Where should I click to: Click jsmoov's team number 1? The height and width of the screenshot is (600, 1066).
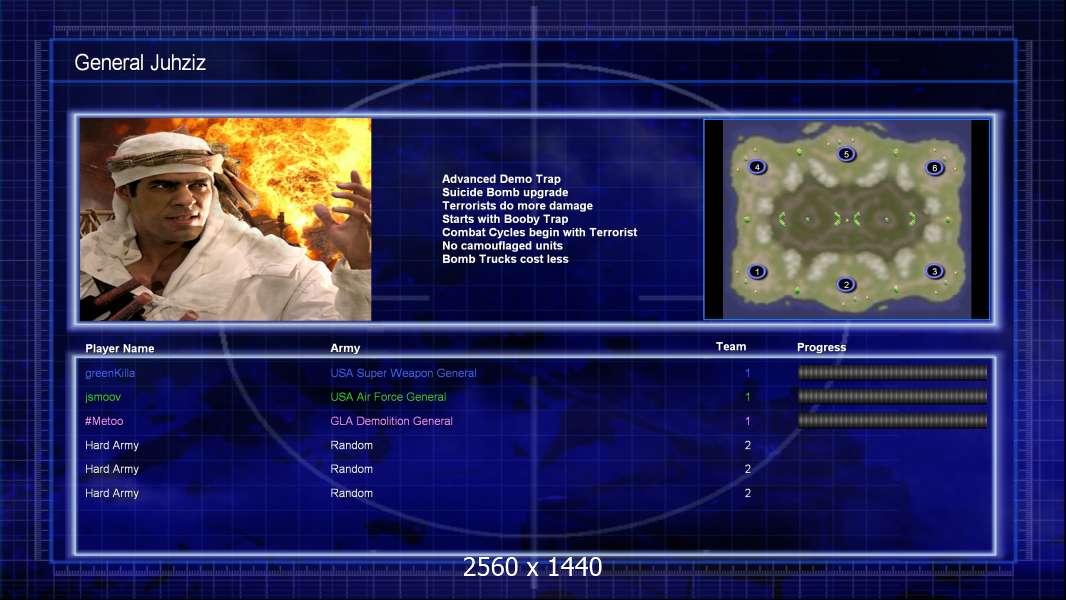click(x=747, y=397)
